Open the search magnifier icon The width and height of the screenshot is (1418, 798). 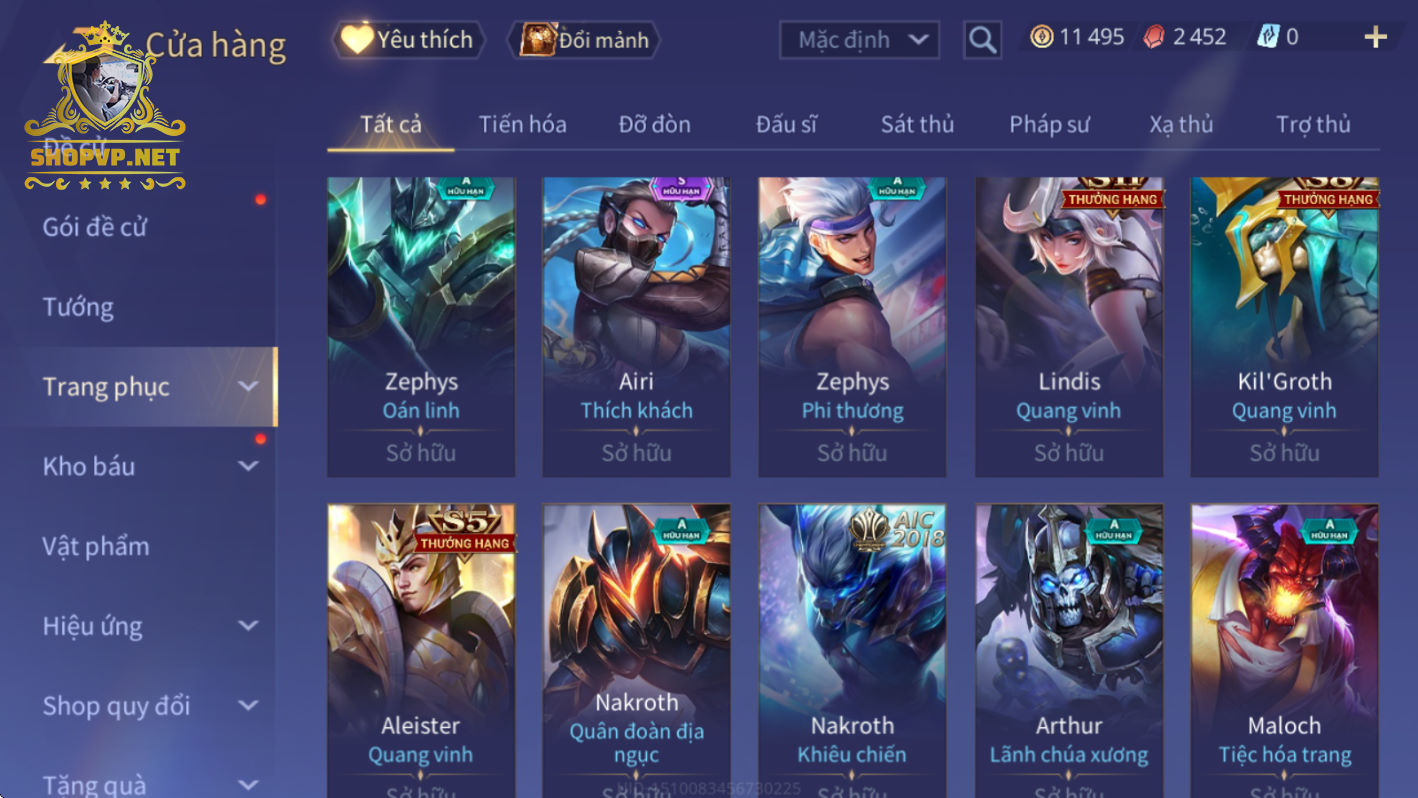982,40
